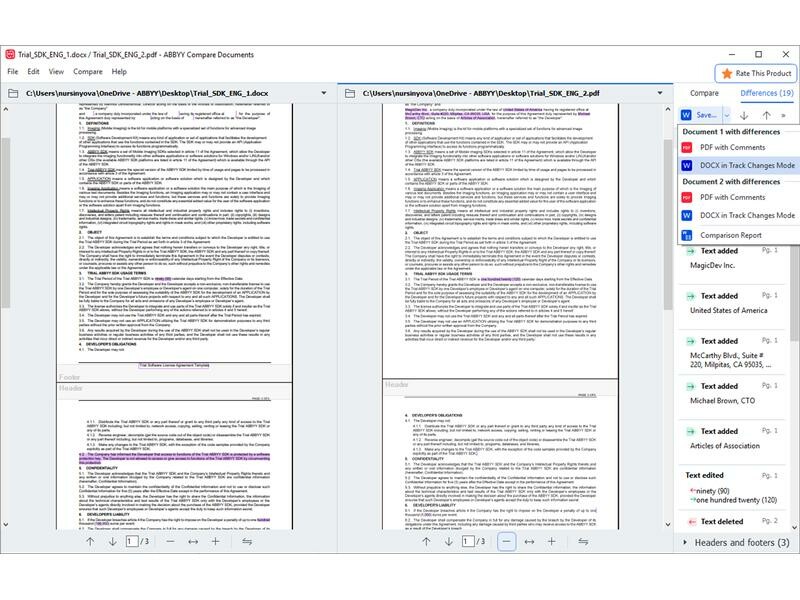Go to next difference with down arrow
Image resolution: width=800 pixels, height=600 pixels.
tap(744, 115)
